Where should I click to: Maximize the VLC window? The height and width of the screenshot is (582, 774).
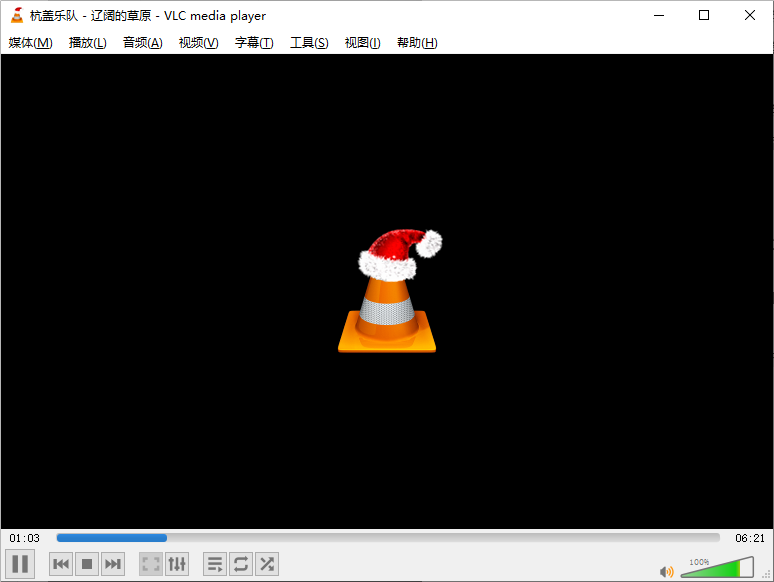click(704, 15)
